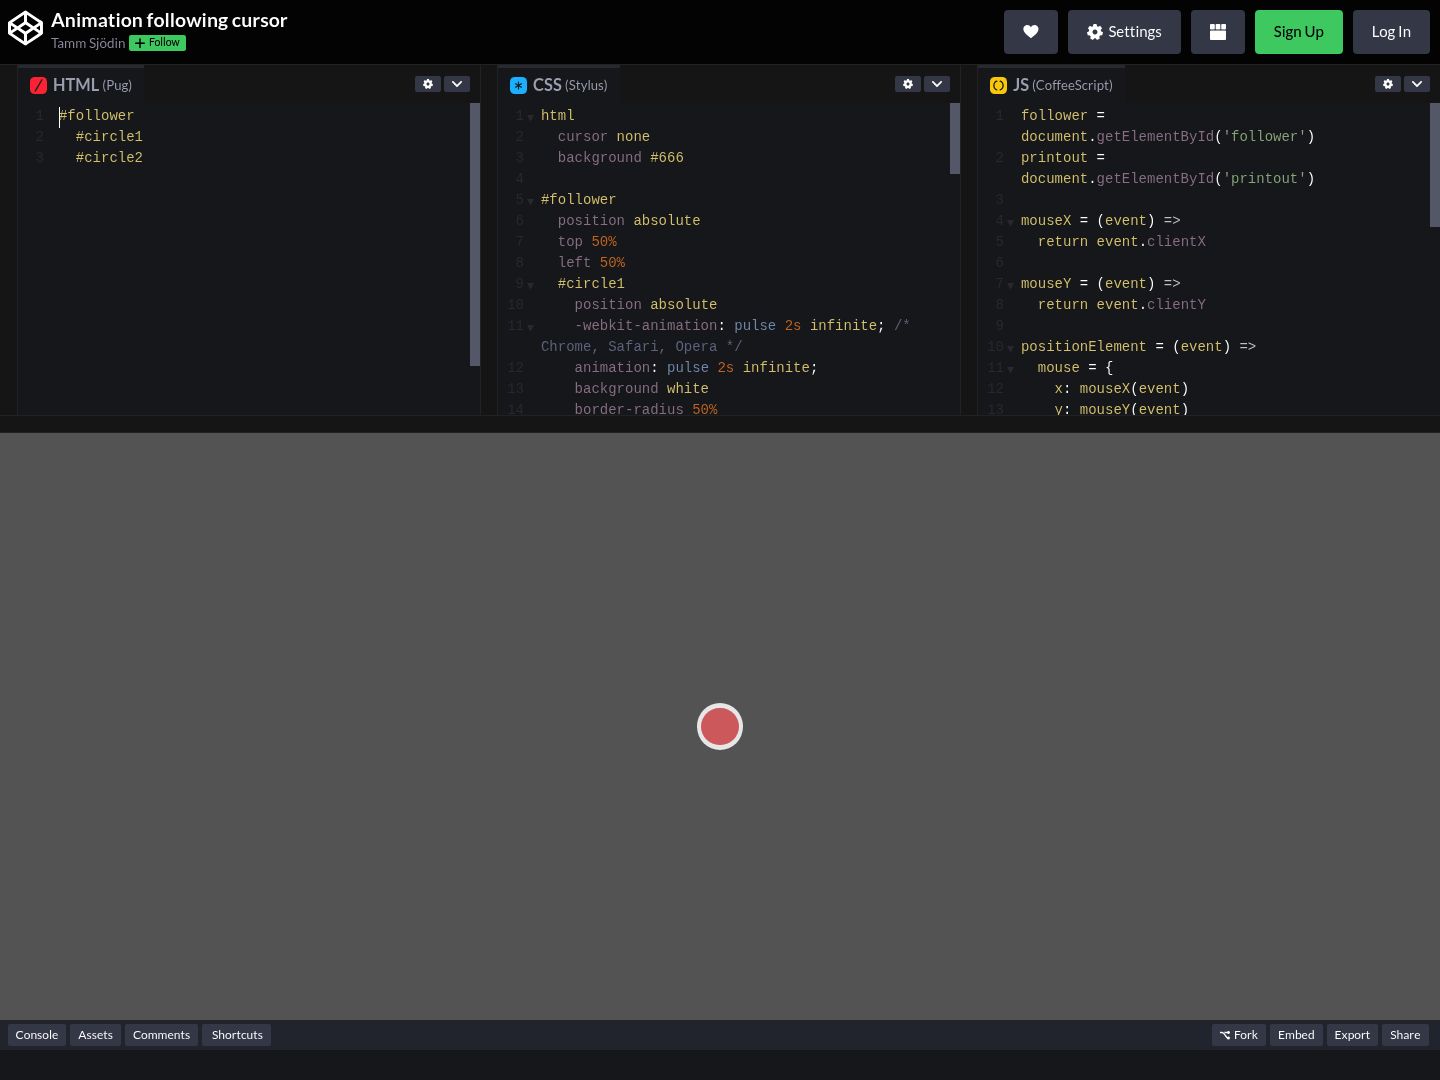Open the Console panel
The height and width of the screenshot is (1080, 1440).
pos(37,1035)
